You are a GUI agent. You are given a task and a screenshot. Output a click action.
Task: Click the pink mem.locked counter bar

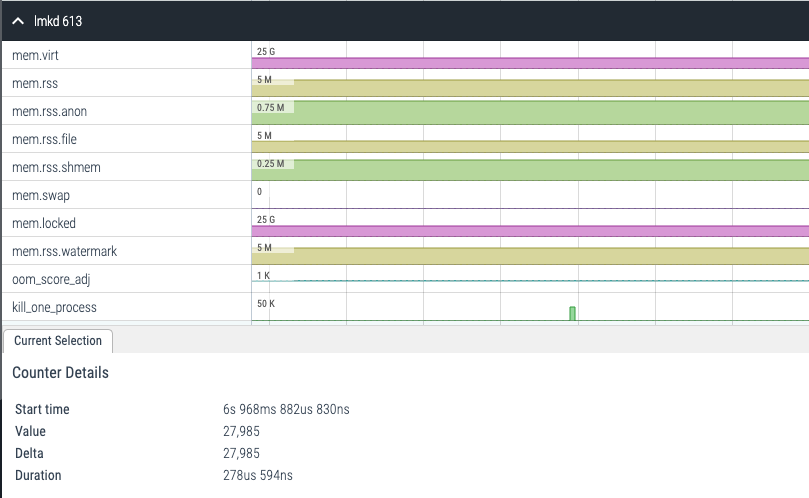(x=530, y=231)
